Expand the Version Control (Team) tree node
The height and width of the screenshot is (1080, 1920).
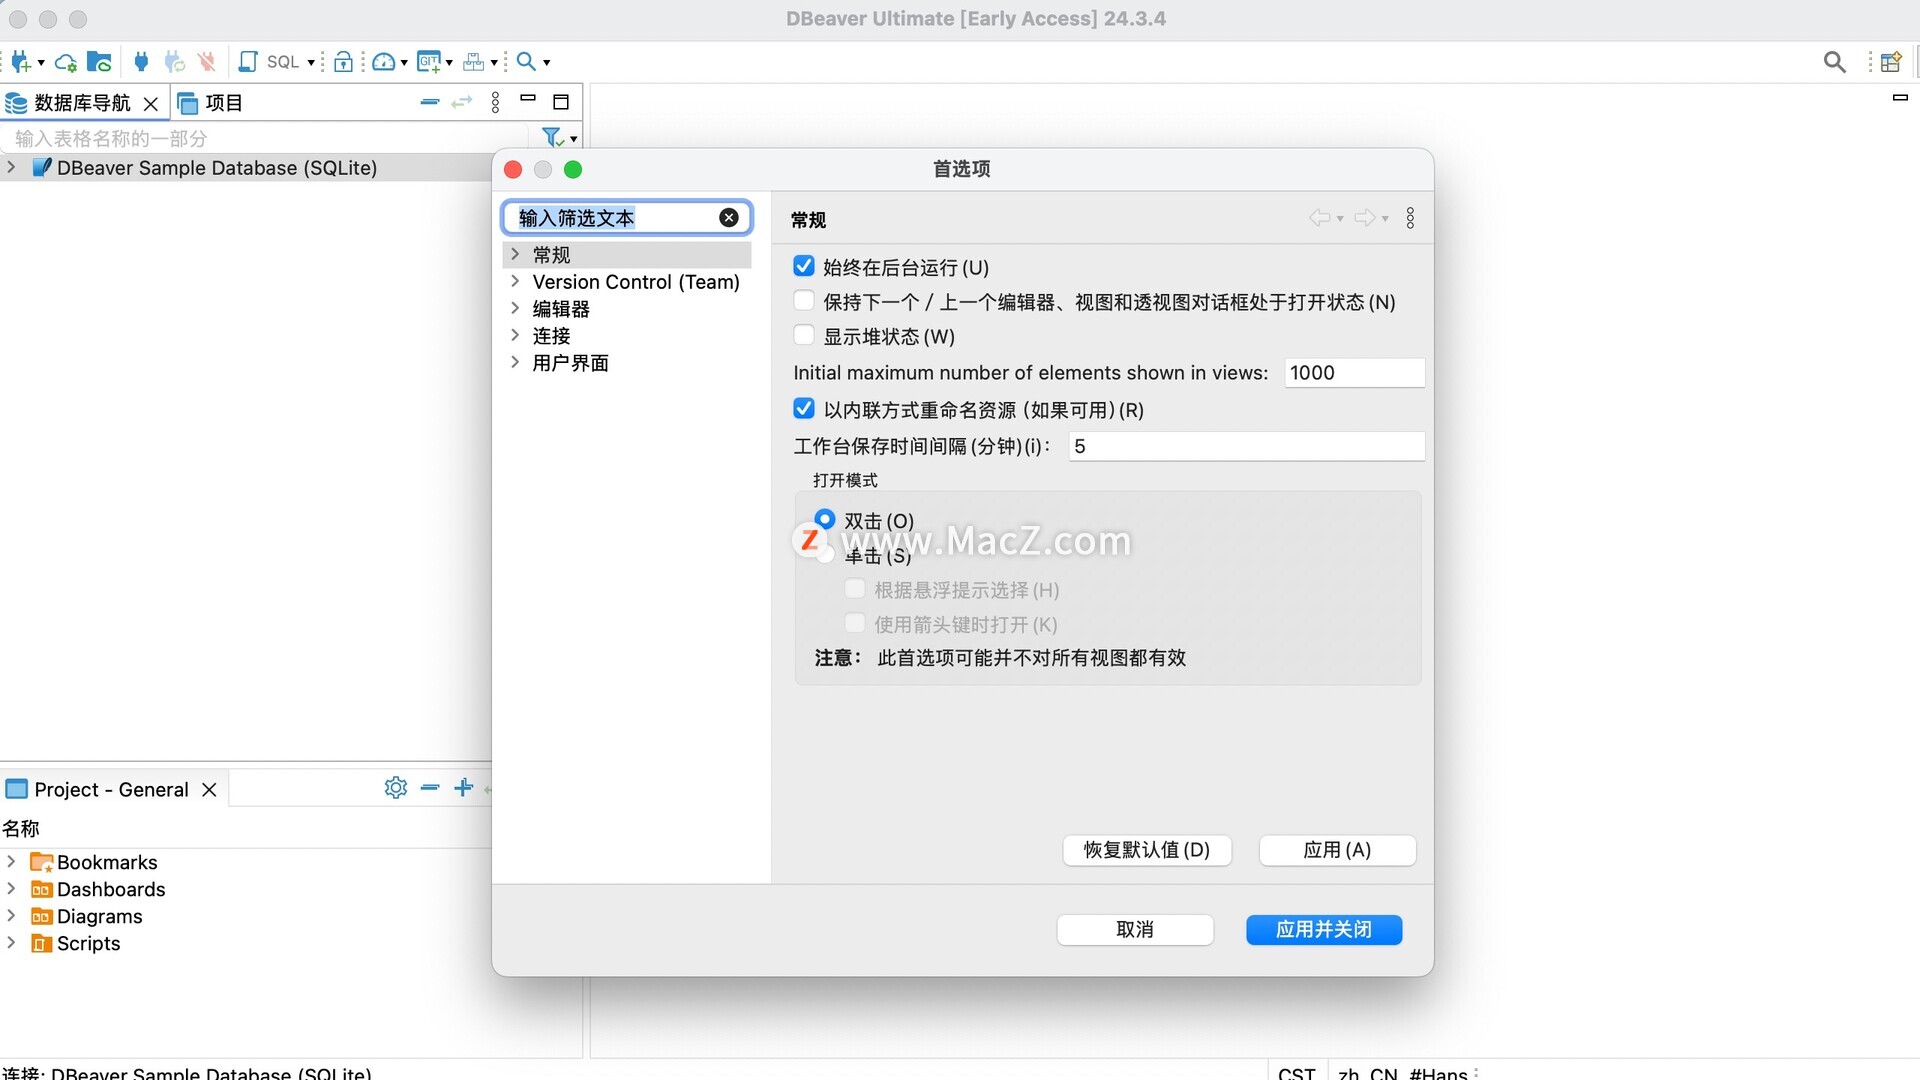point(515,281)
